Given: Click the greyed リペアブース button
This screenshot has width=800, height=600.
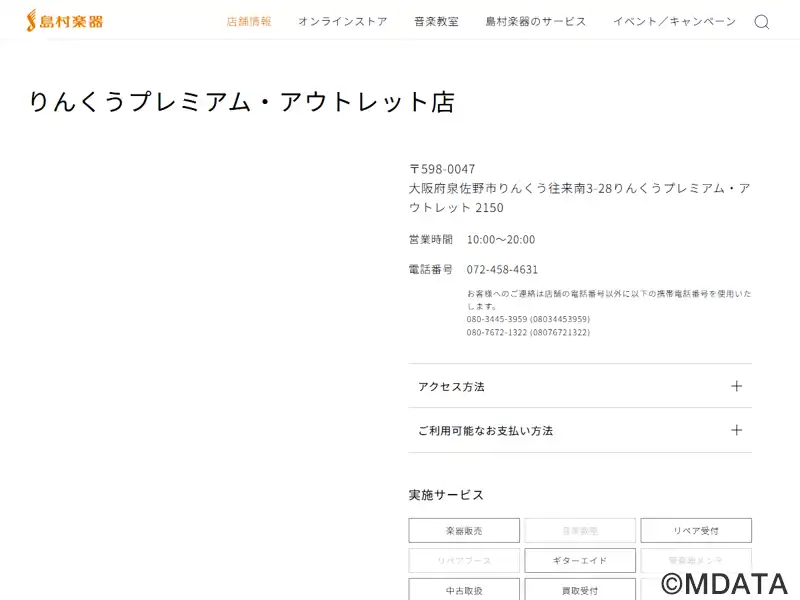Looking at the screenshot, I should pos(464,561).
